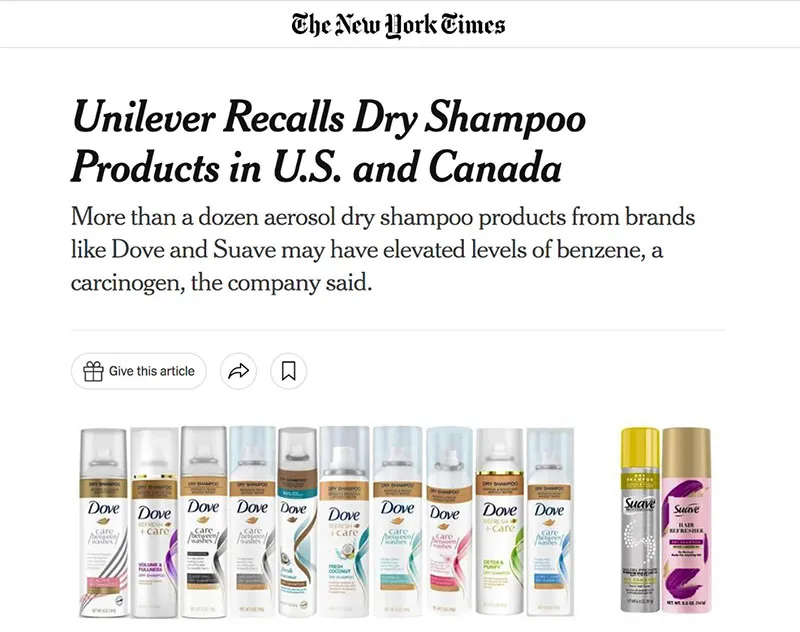Select the Dove can with pink swirl
The width and height of the screenshot is (800, 632).
click(449, 523)
